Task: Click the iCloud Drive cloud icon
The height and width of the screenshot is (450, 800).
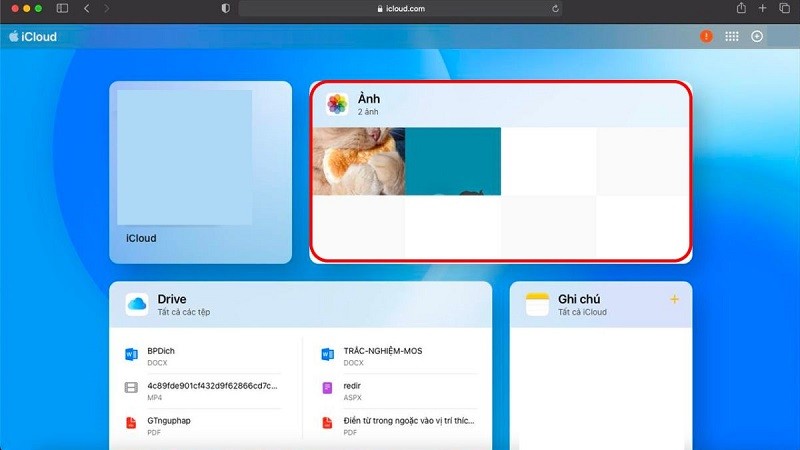Action: [137, 305]
